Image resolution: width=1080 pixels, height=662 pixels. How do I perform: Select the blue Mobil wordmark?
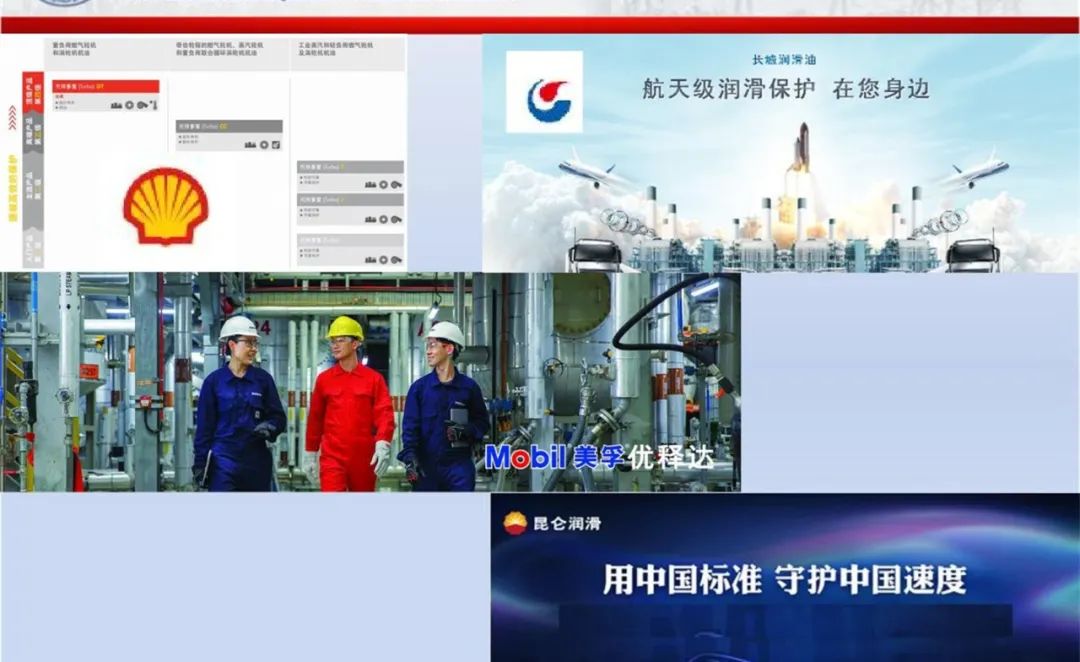[x=526, y=457]
